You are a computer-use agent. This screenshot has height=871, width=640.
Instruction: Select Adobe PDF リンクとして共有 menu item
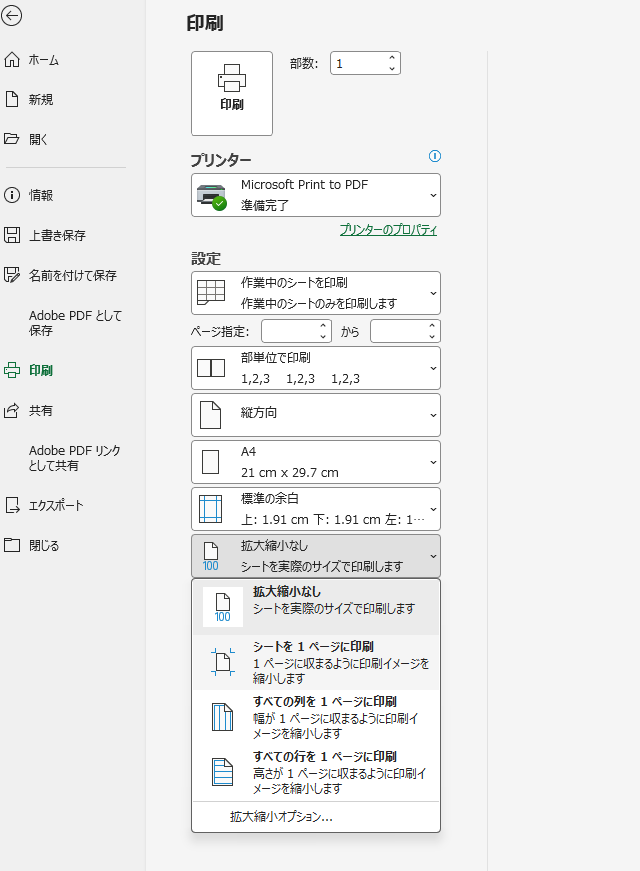74,458
